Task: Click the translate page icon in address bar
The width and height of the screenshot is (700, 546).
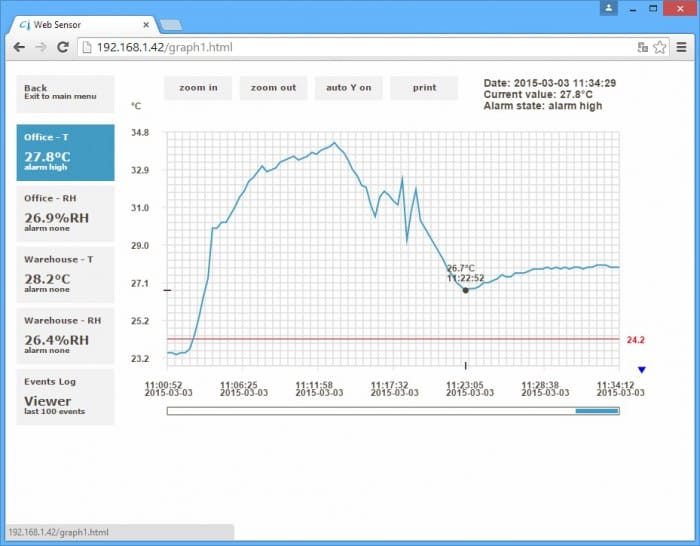Action: 643,47
